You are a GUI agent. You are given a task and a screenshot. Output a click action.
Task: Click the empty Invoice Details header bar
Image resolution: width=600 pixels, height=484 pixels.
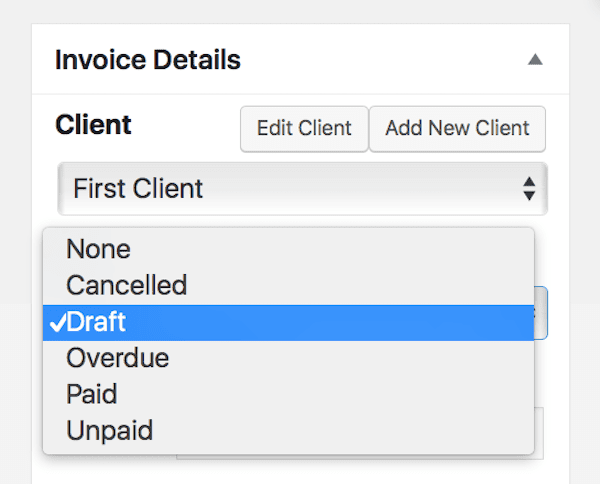(x=383, y=60)
